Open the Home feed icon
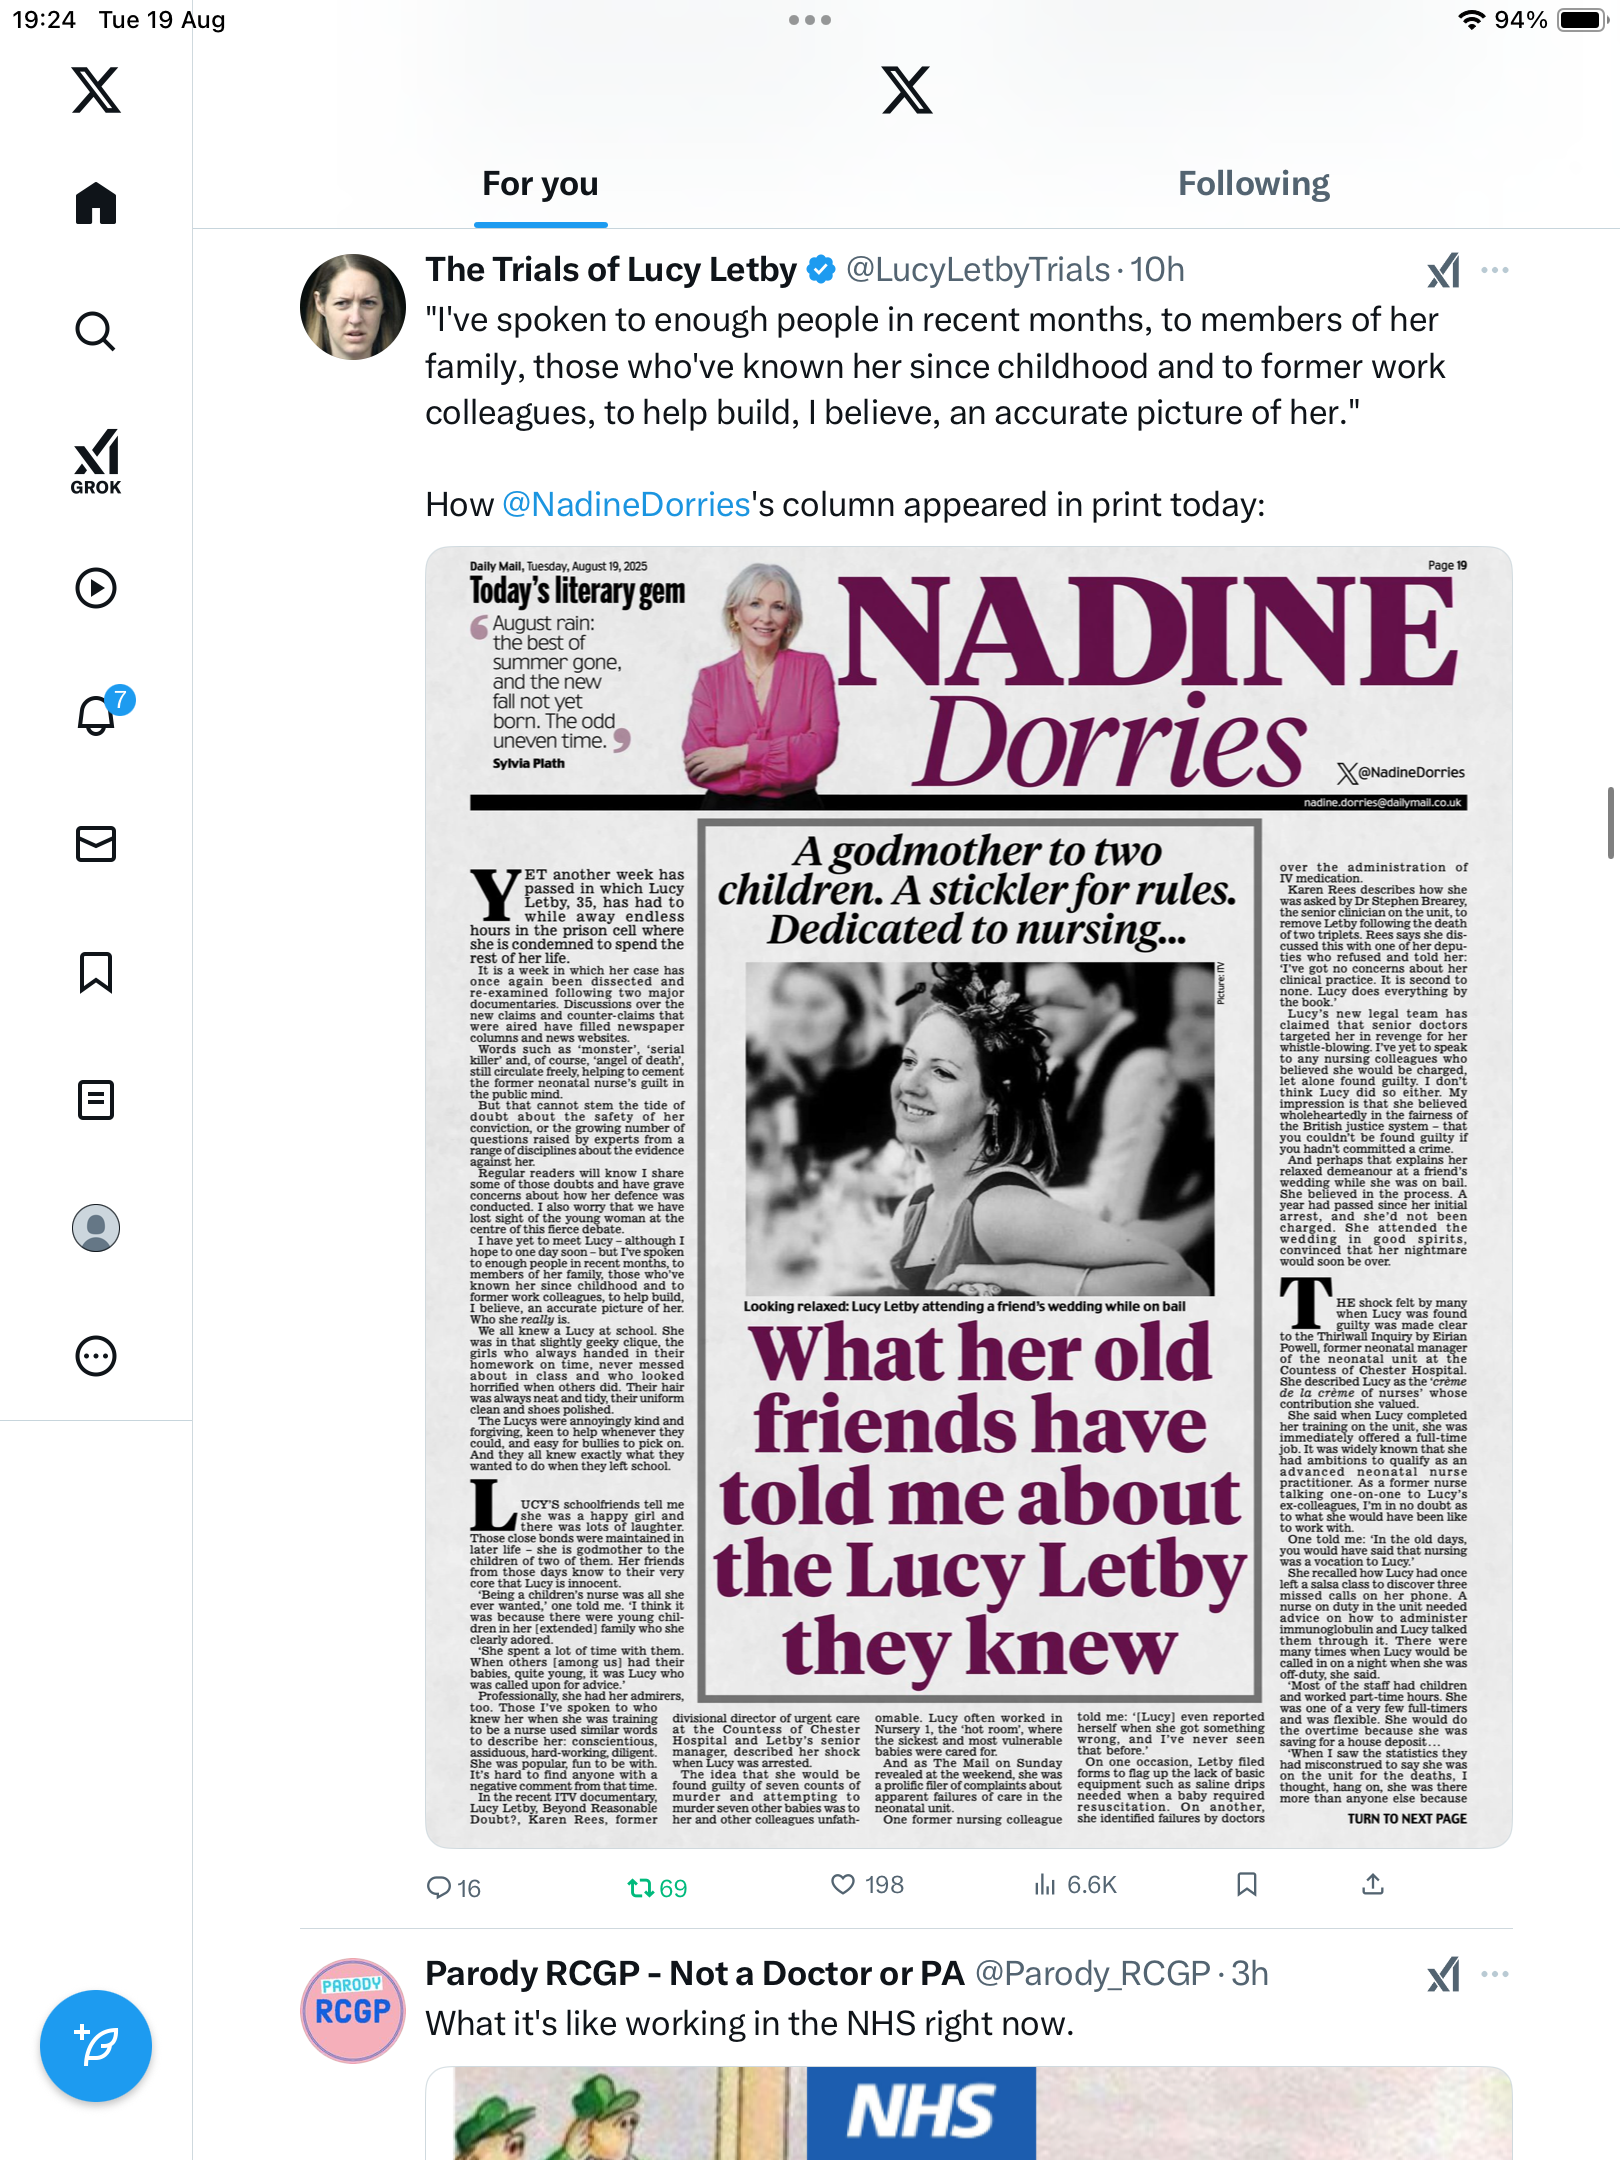1620x2160 pixels. [x=96, y=204]
